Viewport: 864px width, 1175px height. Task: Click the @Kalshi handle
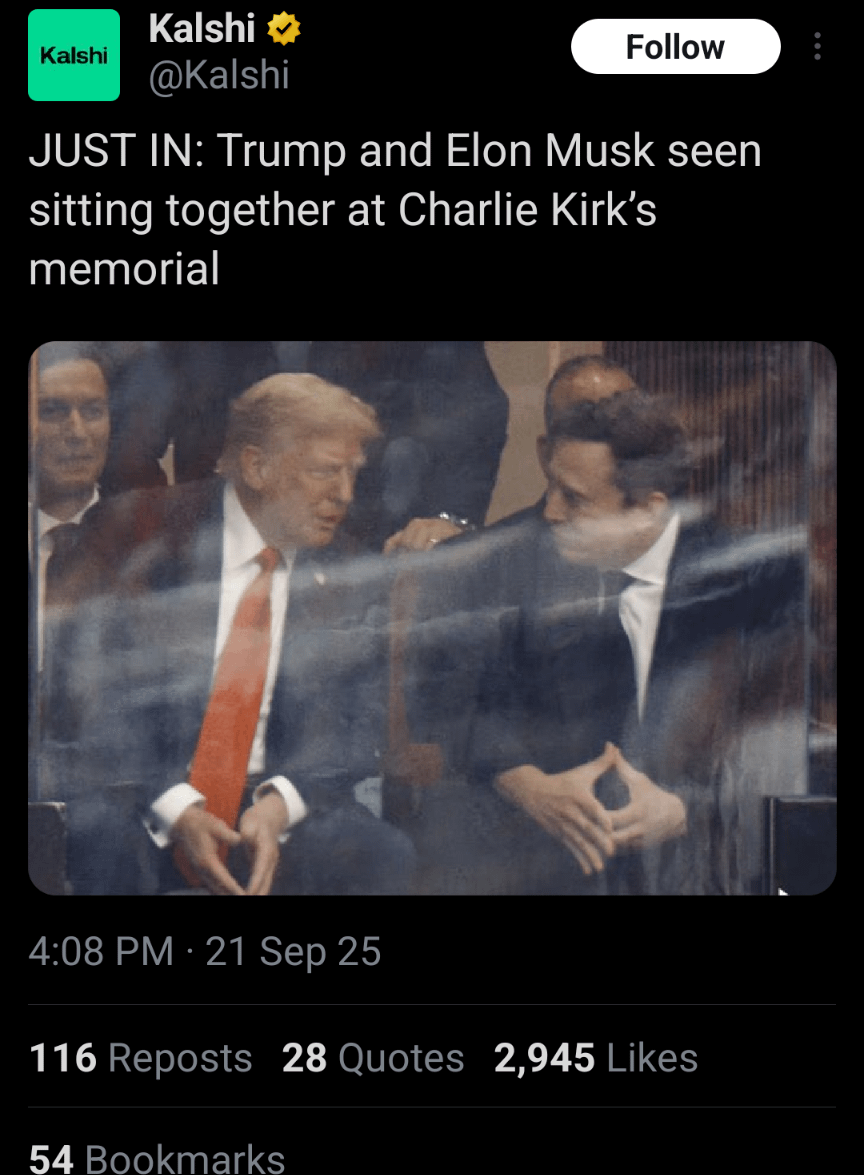[x=219, y=75]
